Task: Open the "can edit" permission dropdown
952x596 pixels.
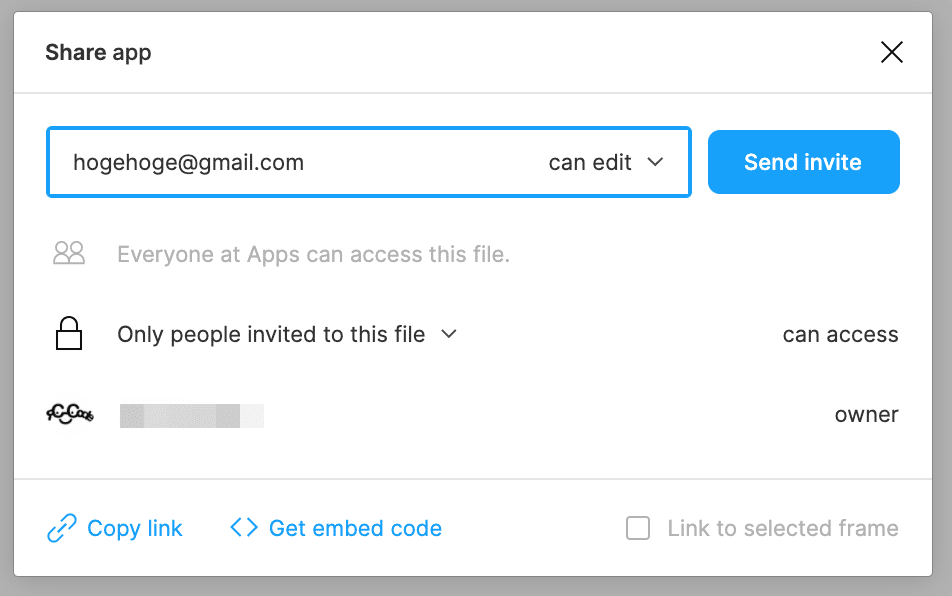Action: pos(604,162)
